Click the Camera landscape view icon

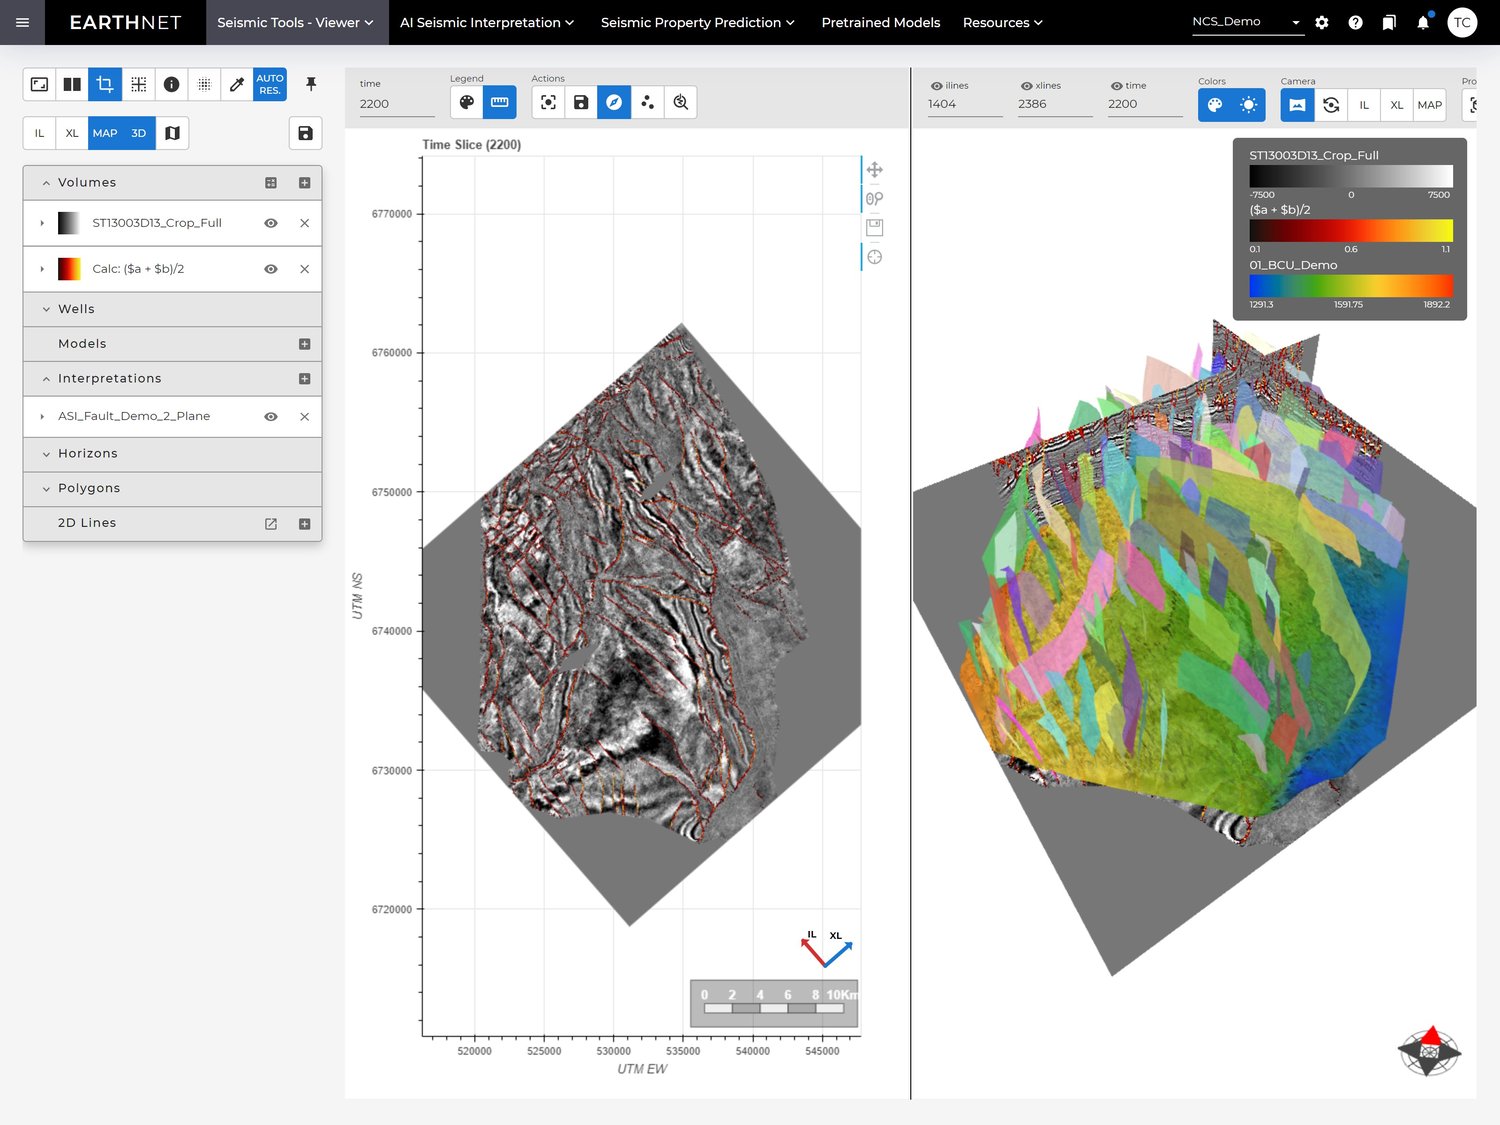[1297, 104]
